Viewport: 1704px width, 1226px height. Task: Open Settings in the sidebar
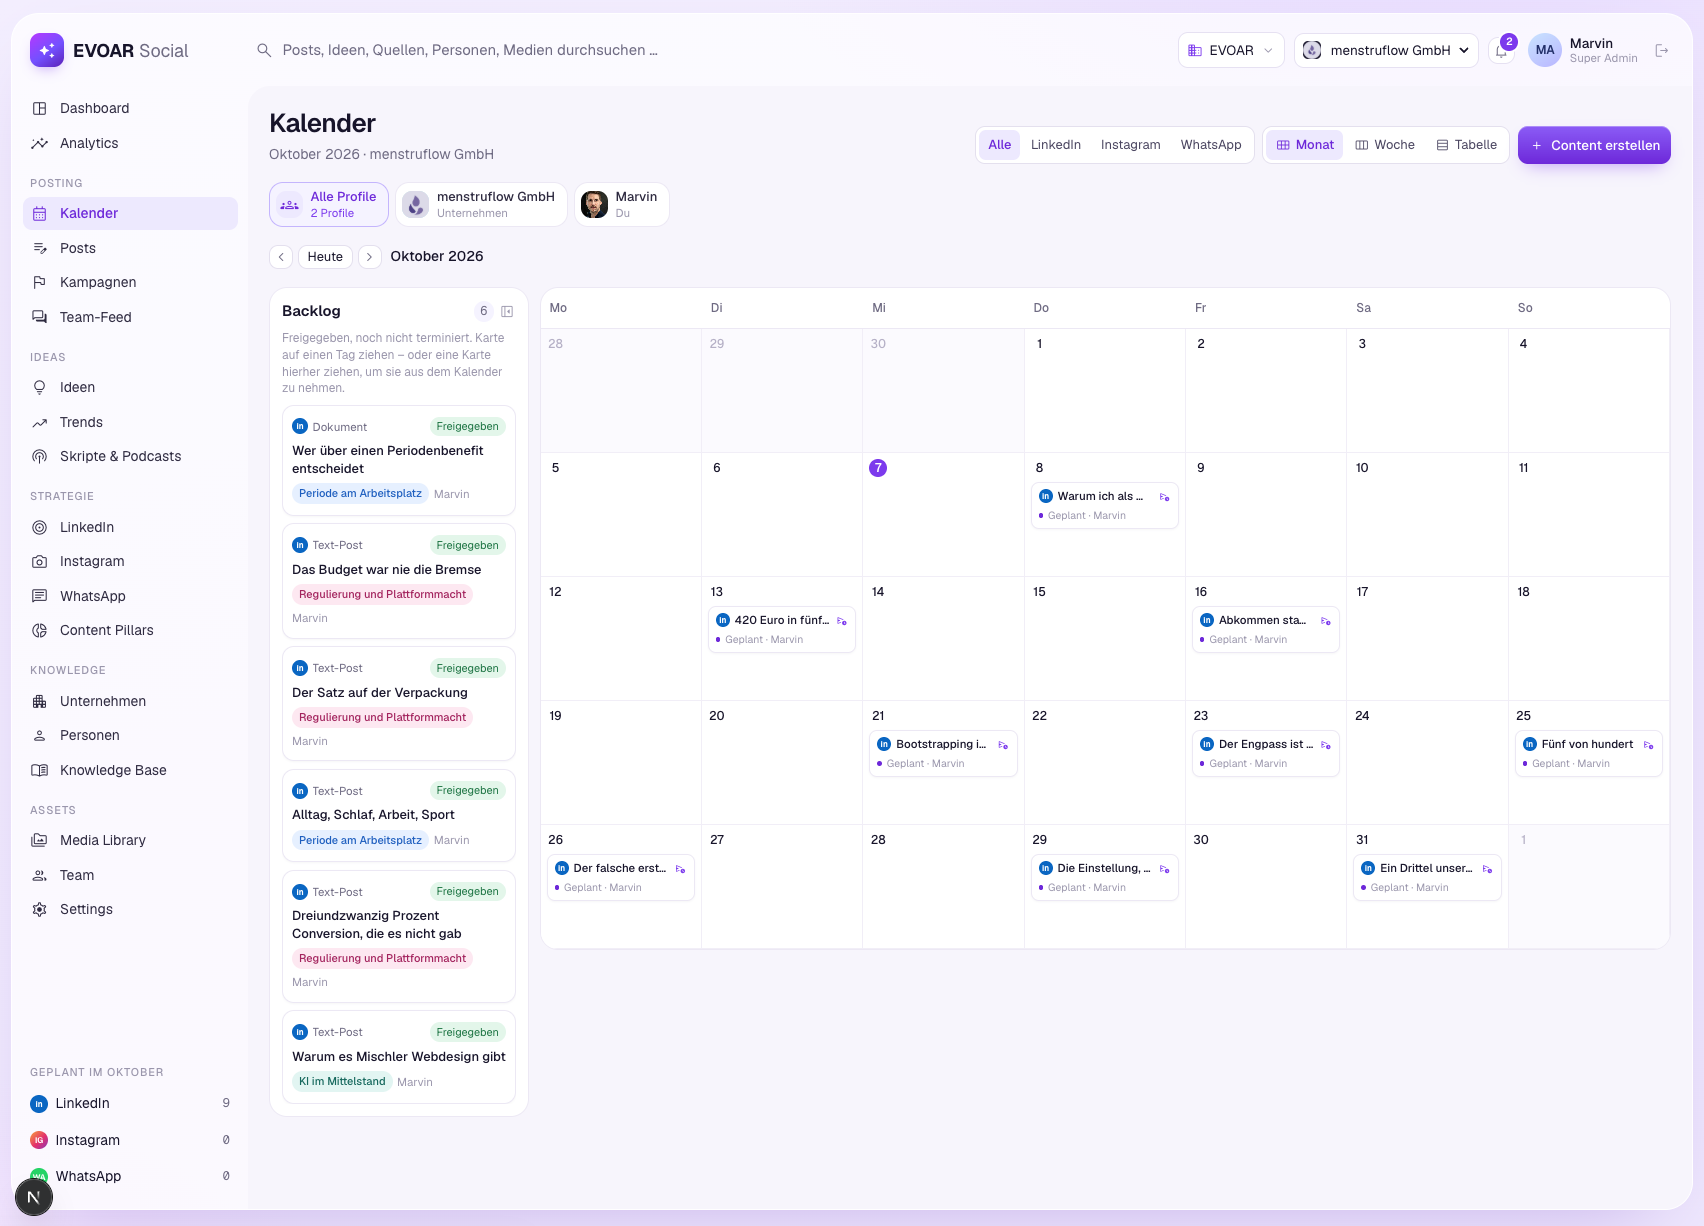(x=130, y=909)
